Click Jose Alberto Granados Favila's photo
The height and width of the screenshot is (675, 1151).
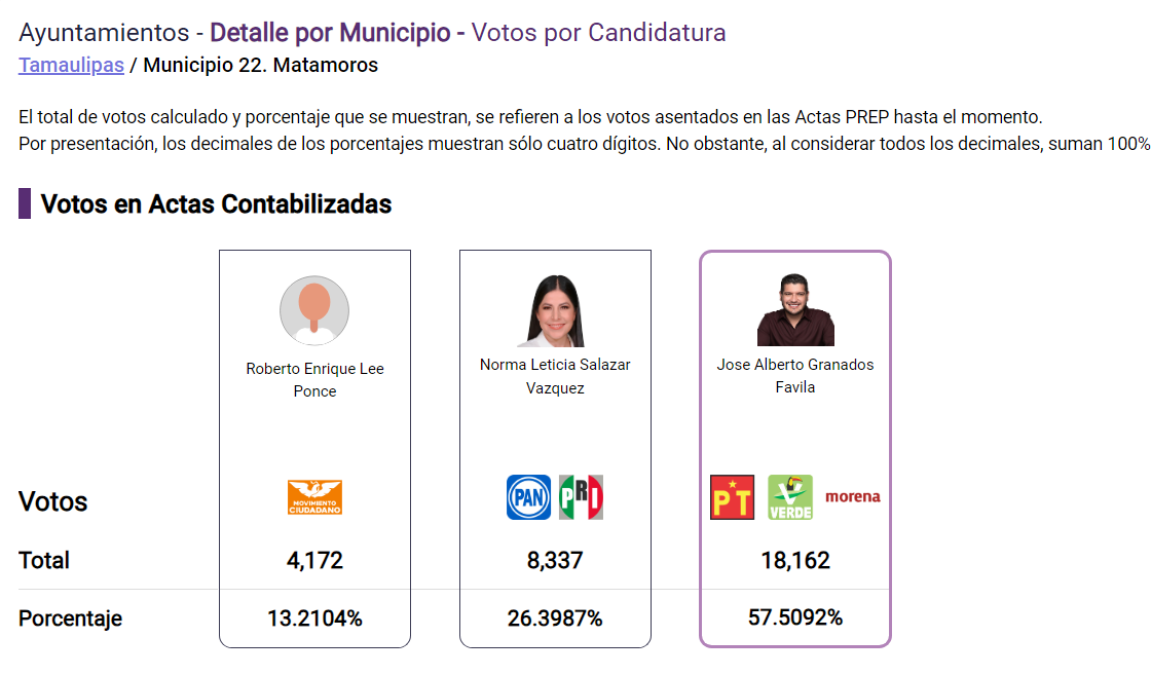coord(795,306)
